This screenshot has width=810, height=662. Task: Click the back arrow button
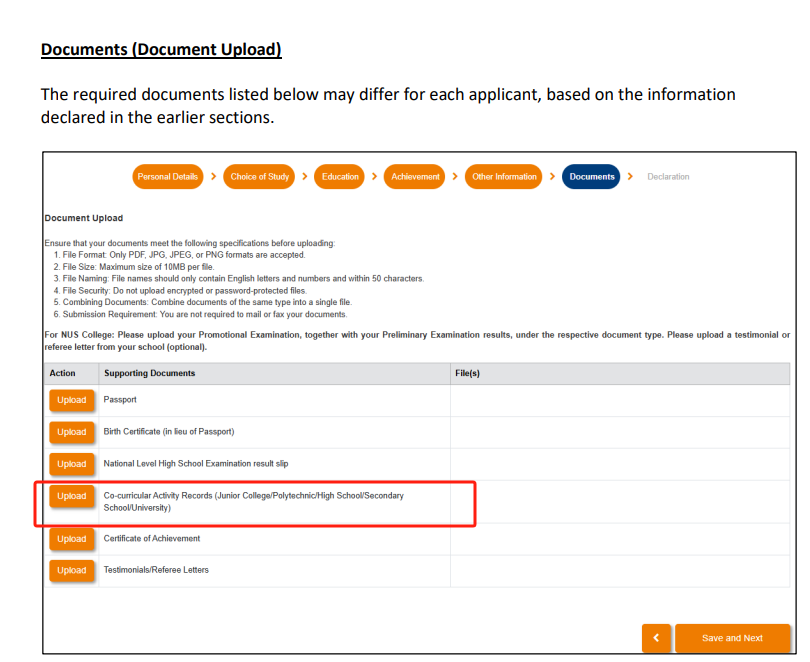(x=656, y=638)
